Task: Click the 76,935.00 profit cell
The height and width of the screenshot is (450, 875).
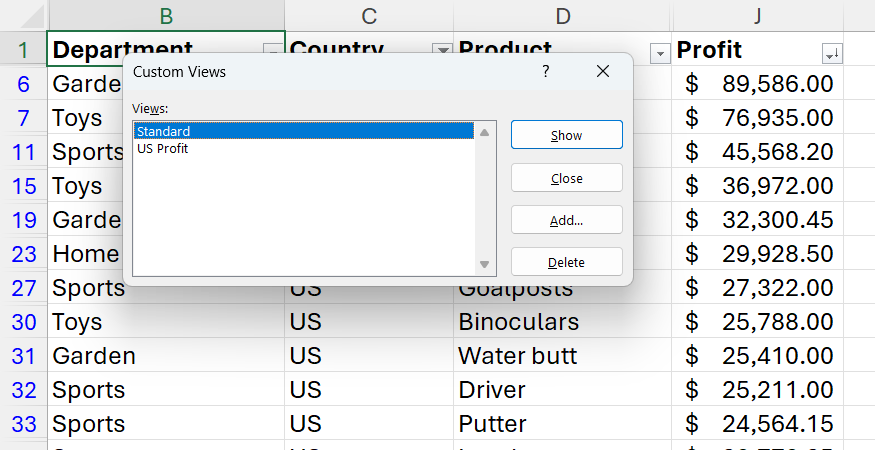Action: click(x=757, y=118)
